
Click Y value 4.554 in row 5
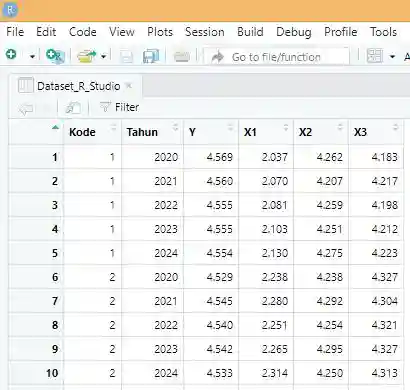pos(219,253)
